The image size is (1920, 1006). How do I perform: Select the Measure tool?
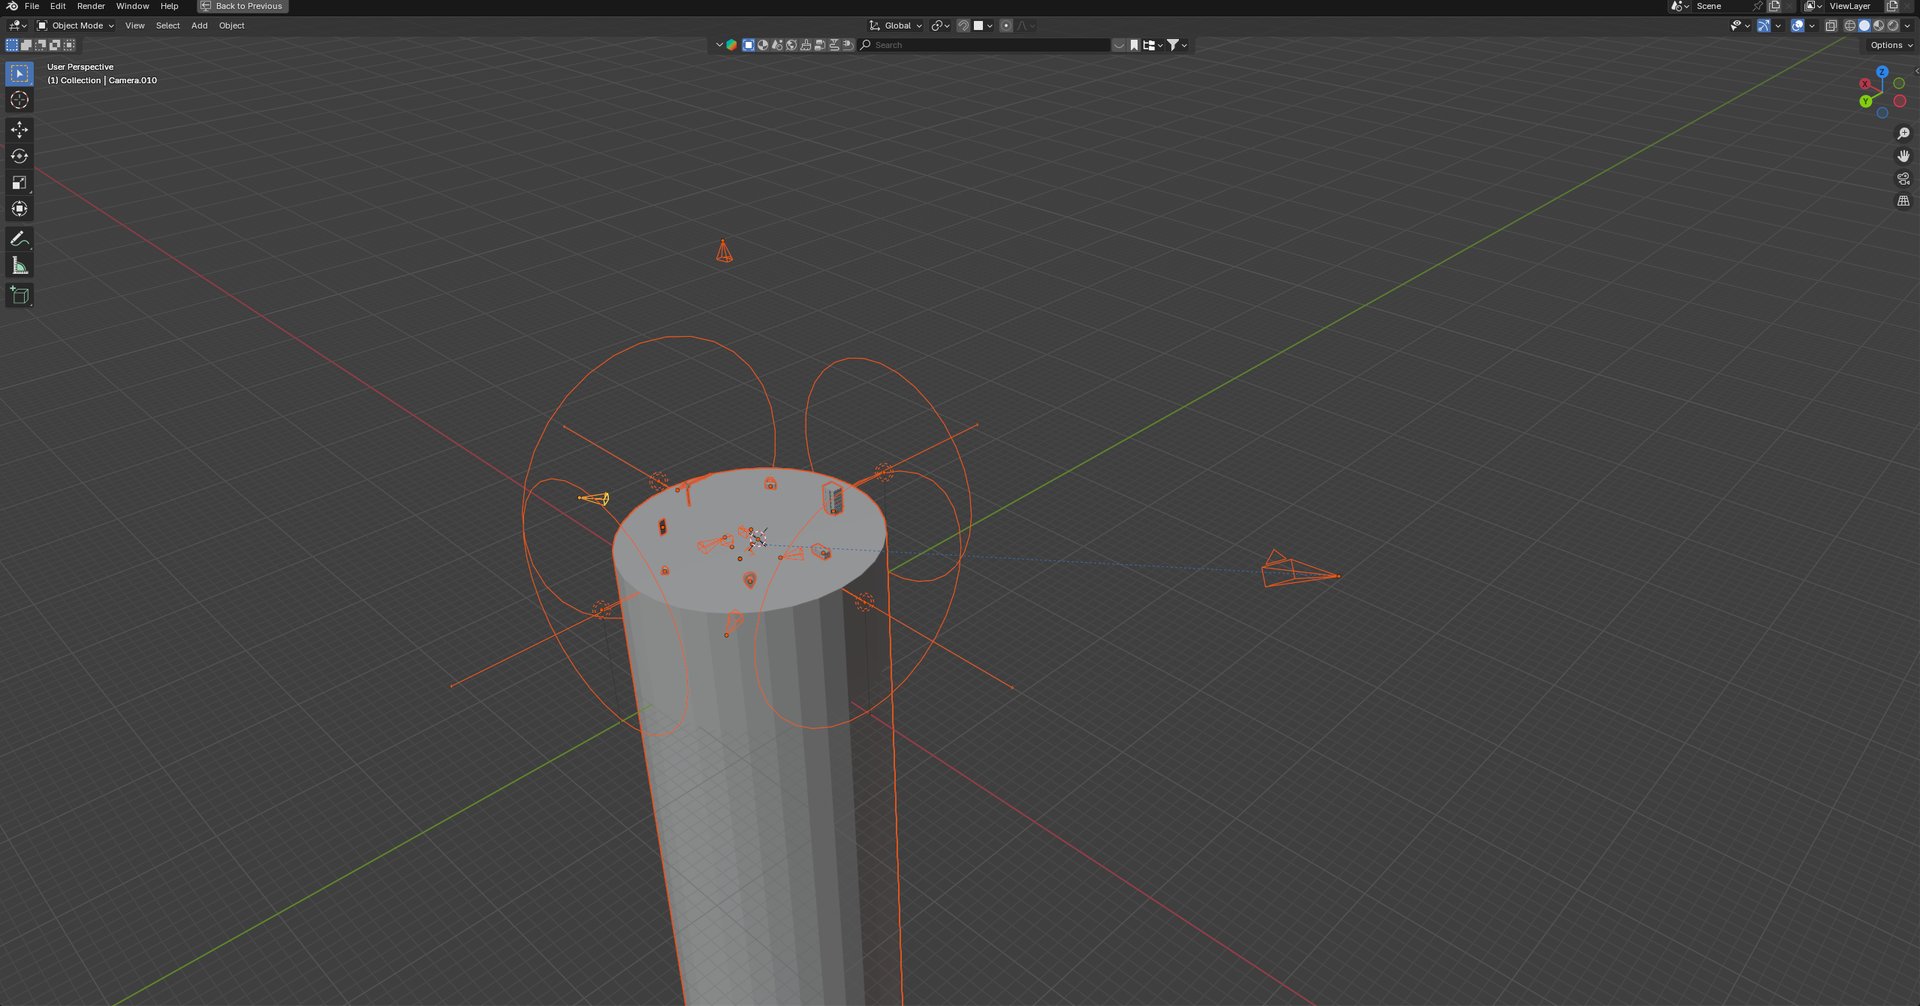pos(19,266)
